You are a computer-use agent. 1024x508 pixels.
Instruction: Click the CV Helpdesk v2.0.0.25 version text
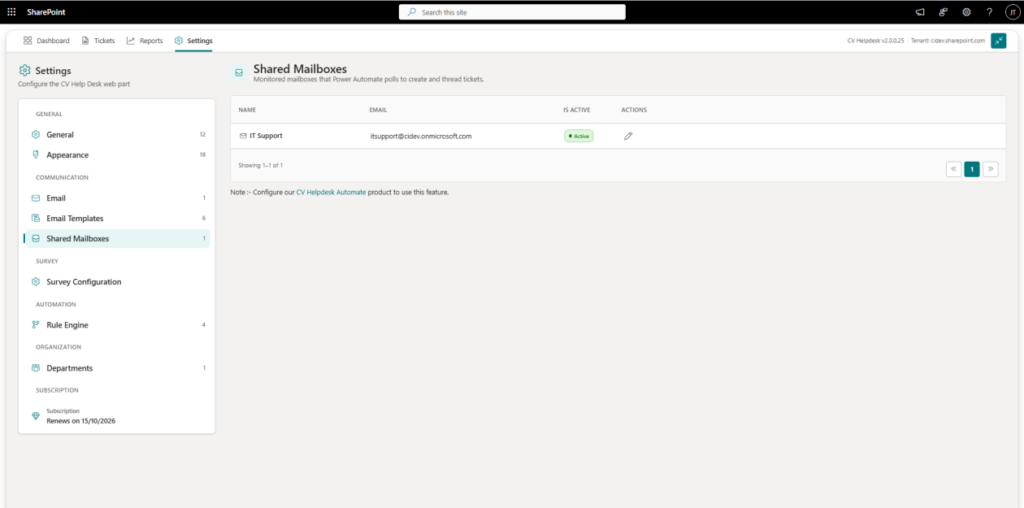(x=876, y=40)
